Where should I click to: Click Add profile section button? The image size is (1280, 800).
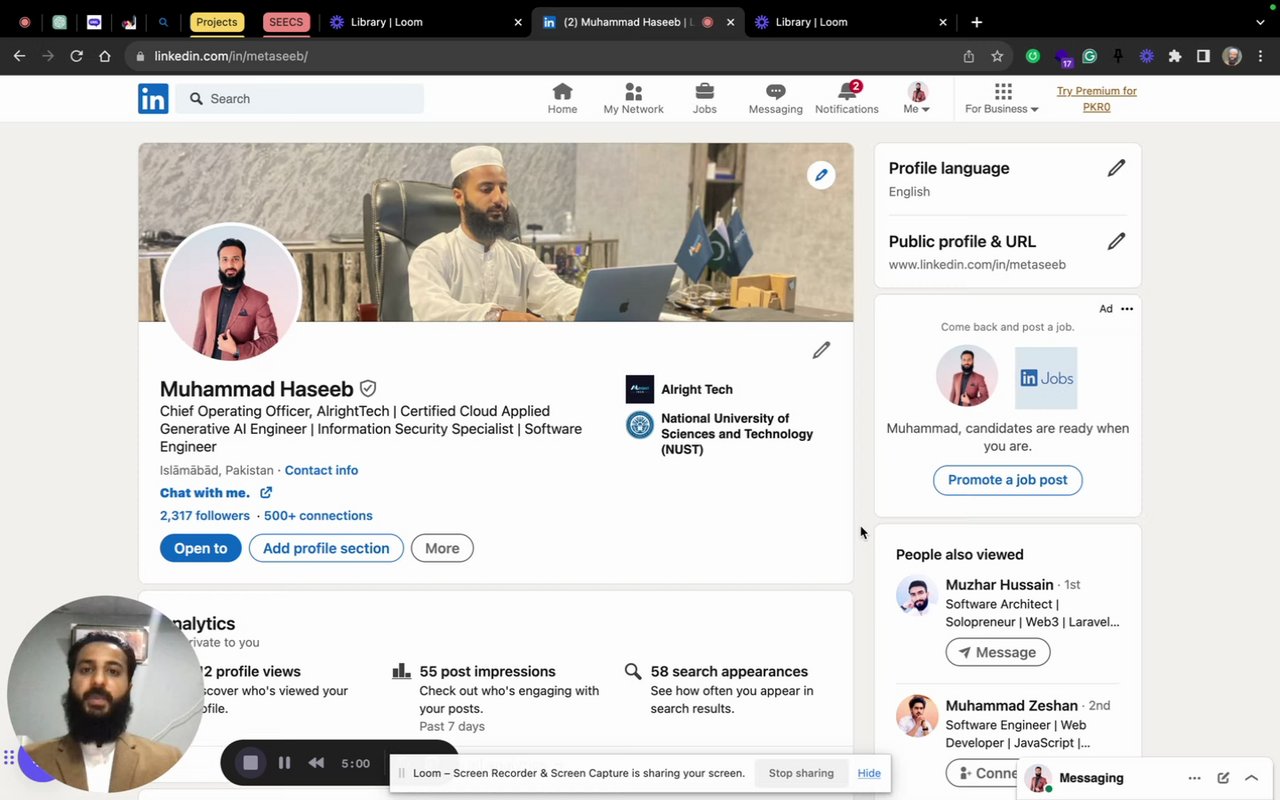pyautogui.click(x=326, y=548)
